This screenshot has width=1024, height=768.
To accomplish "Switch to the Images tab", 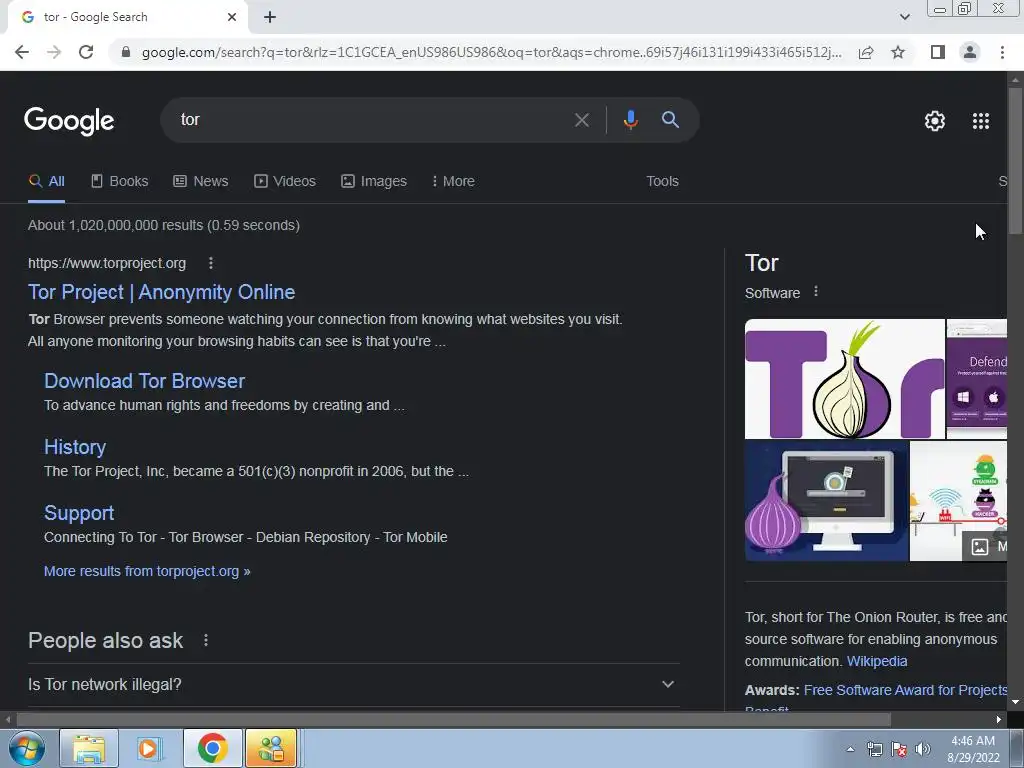I will 374,182.
